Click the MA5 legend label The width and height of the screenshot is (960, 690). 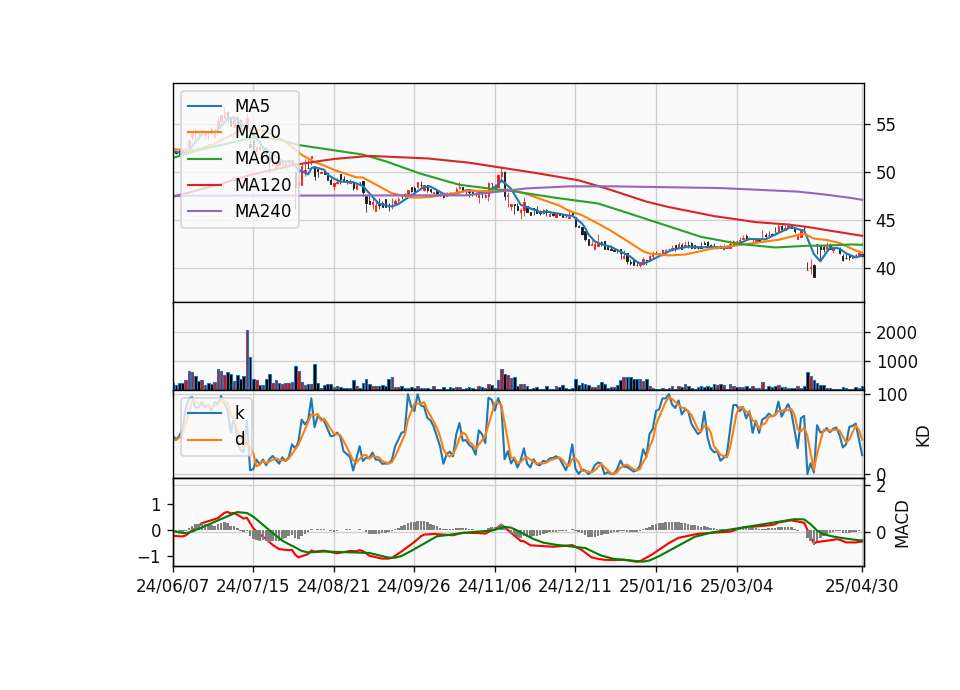tap(252, 106)
